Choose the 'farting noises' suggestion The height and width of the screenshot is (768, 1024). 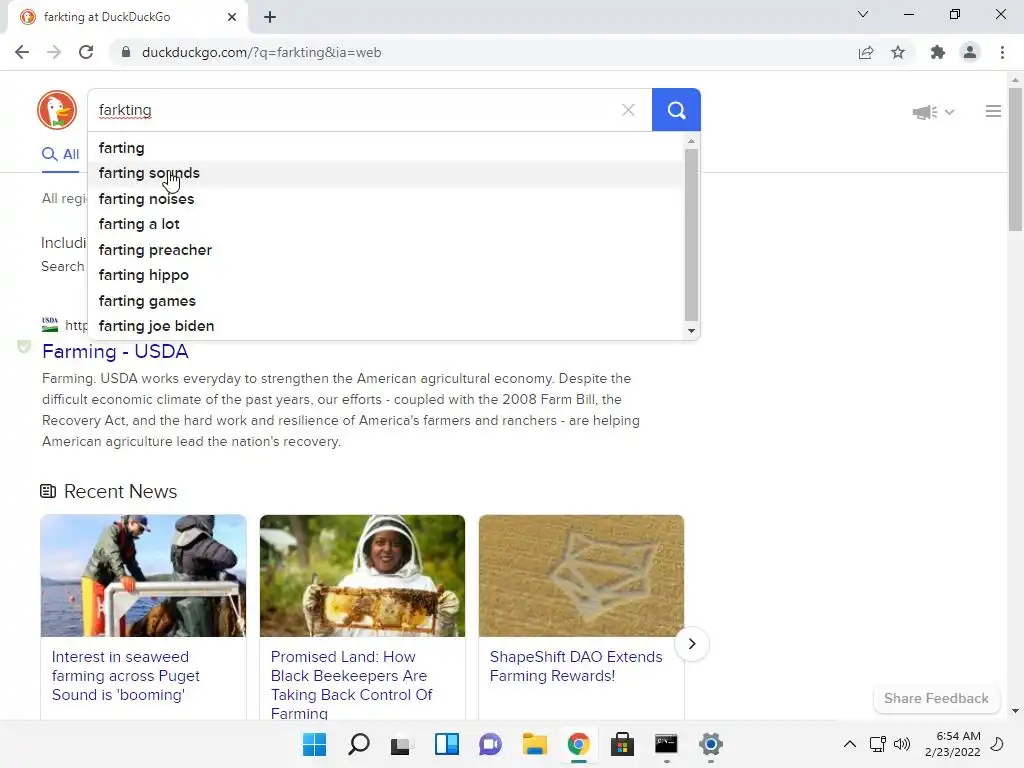[x=385, y=199]
